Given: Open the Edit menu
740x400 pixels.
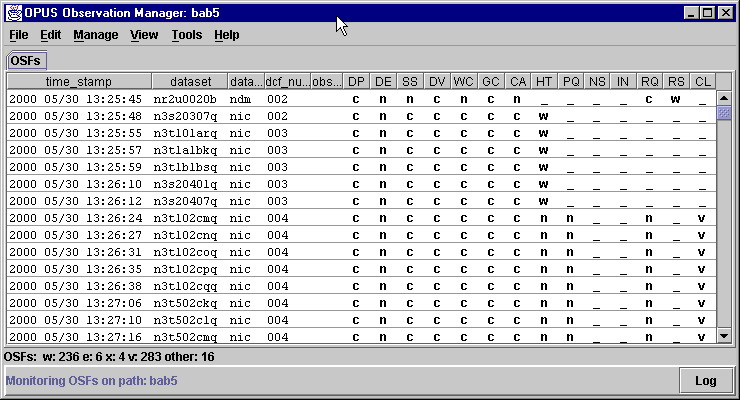Looking at the screenshot, I should pyautogui.click(x=50, y=35).
